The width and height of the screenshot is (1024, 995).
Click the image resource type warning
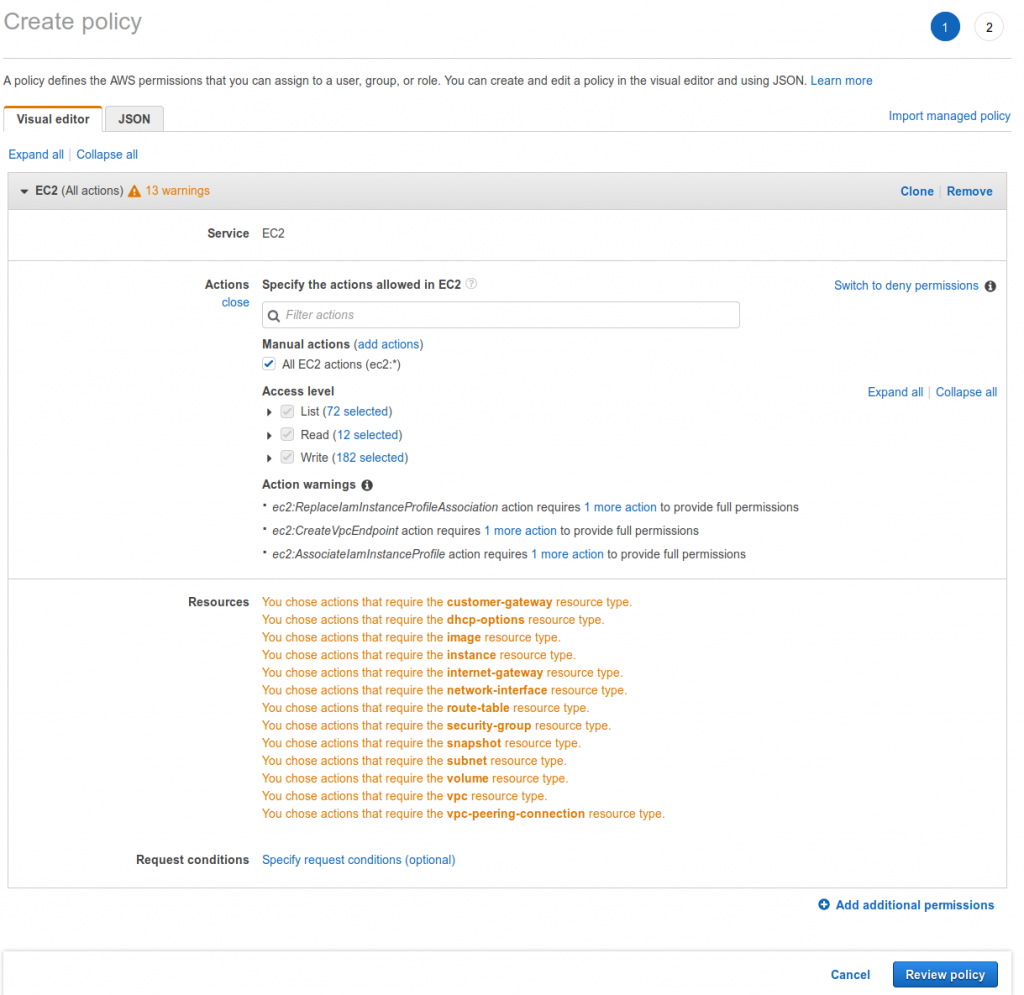tap(411, 637)
